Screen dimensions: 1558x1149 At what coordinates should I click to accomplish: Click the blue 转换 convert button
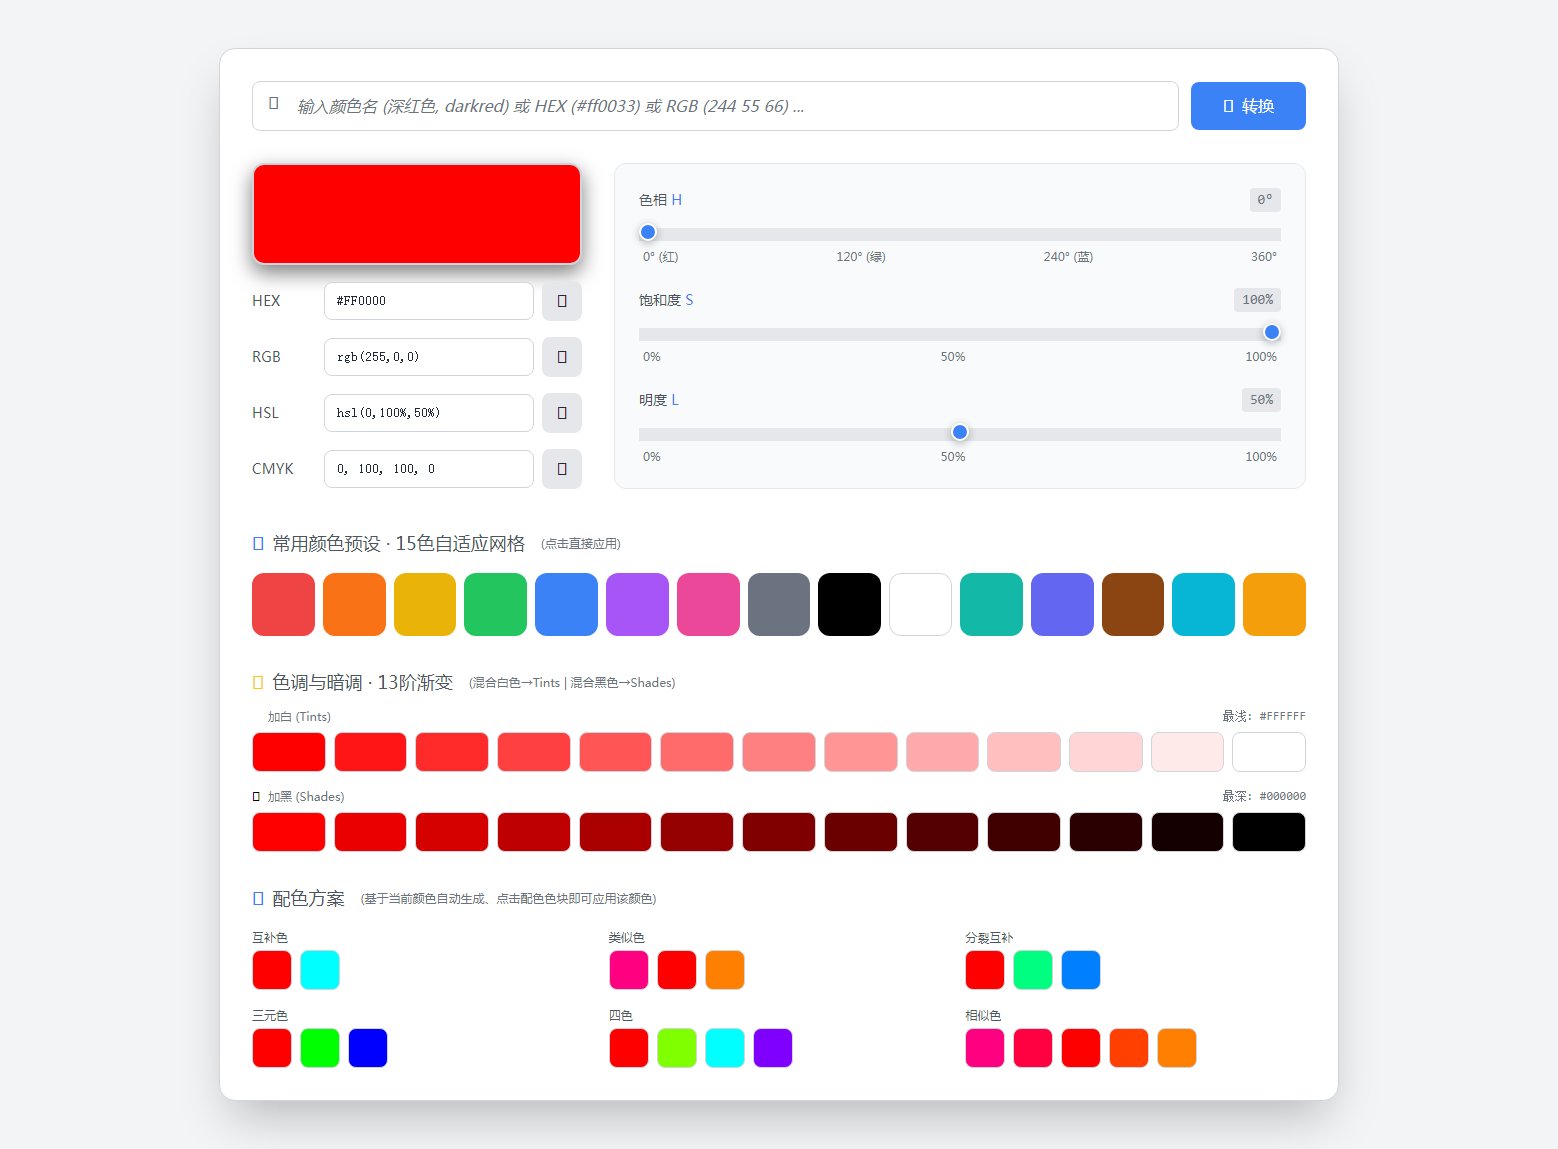coord(1247,106)
